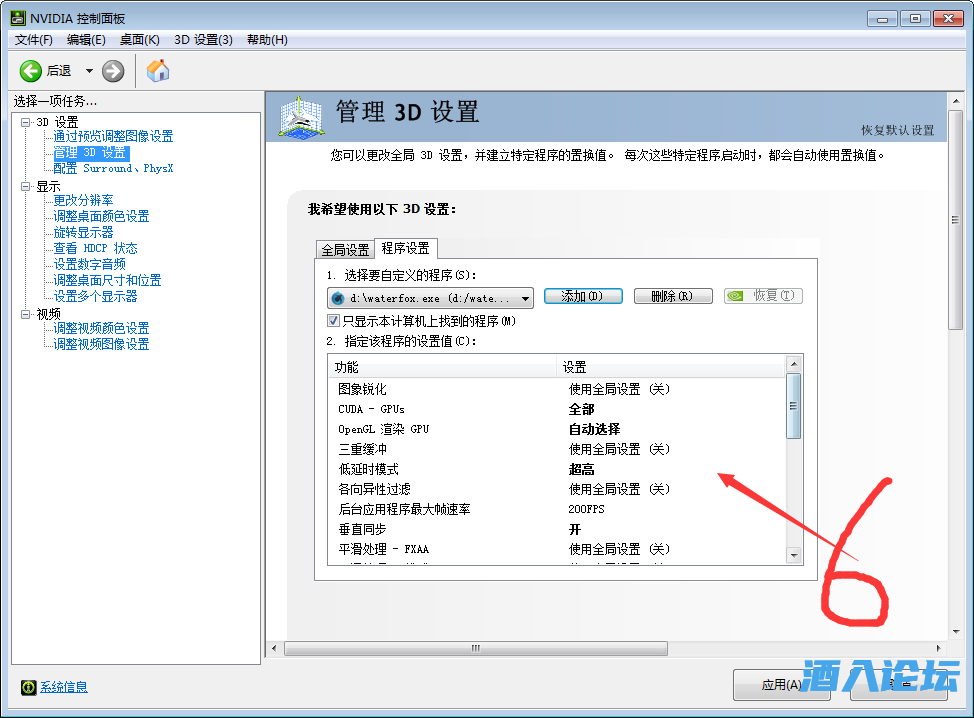This screenshot has width=974, height=718.
Task: Open the 帮助(H) menu
Action: point(267,40)
